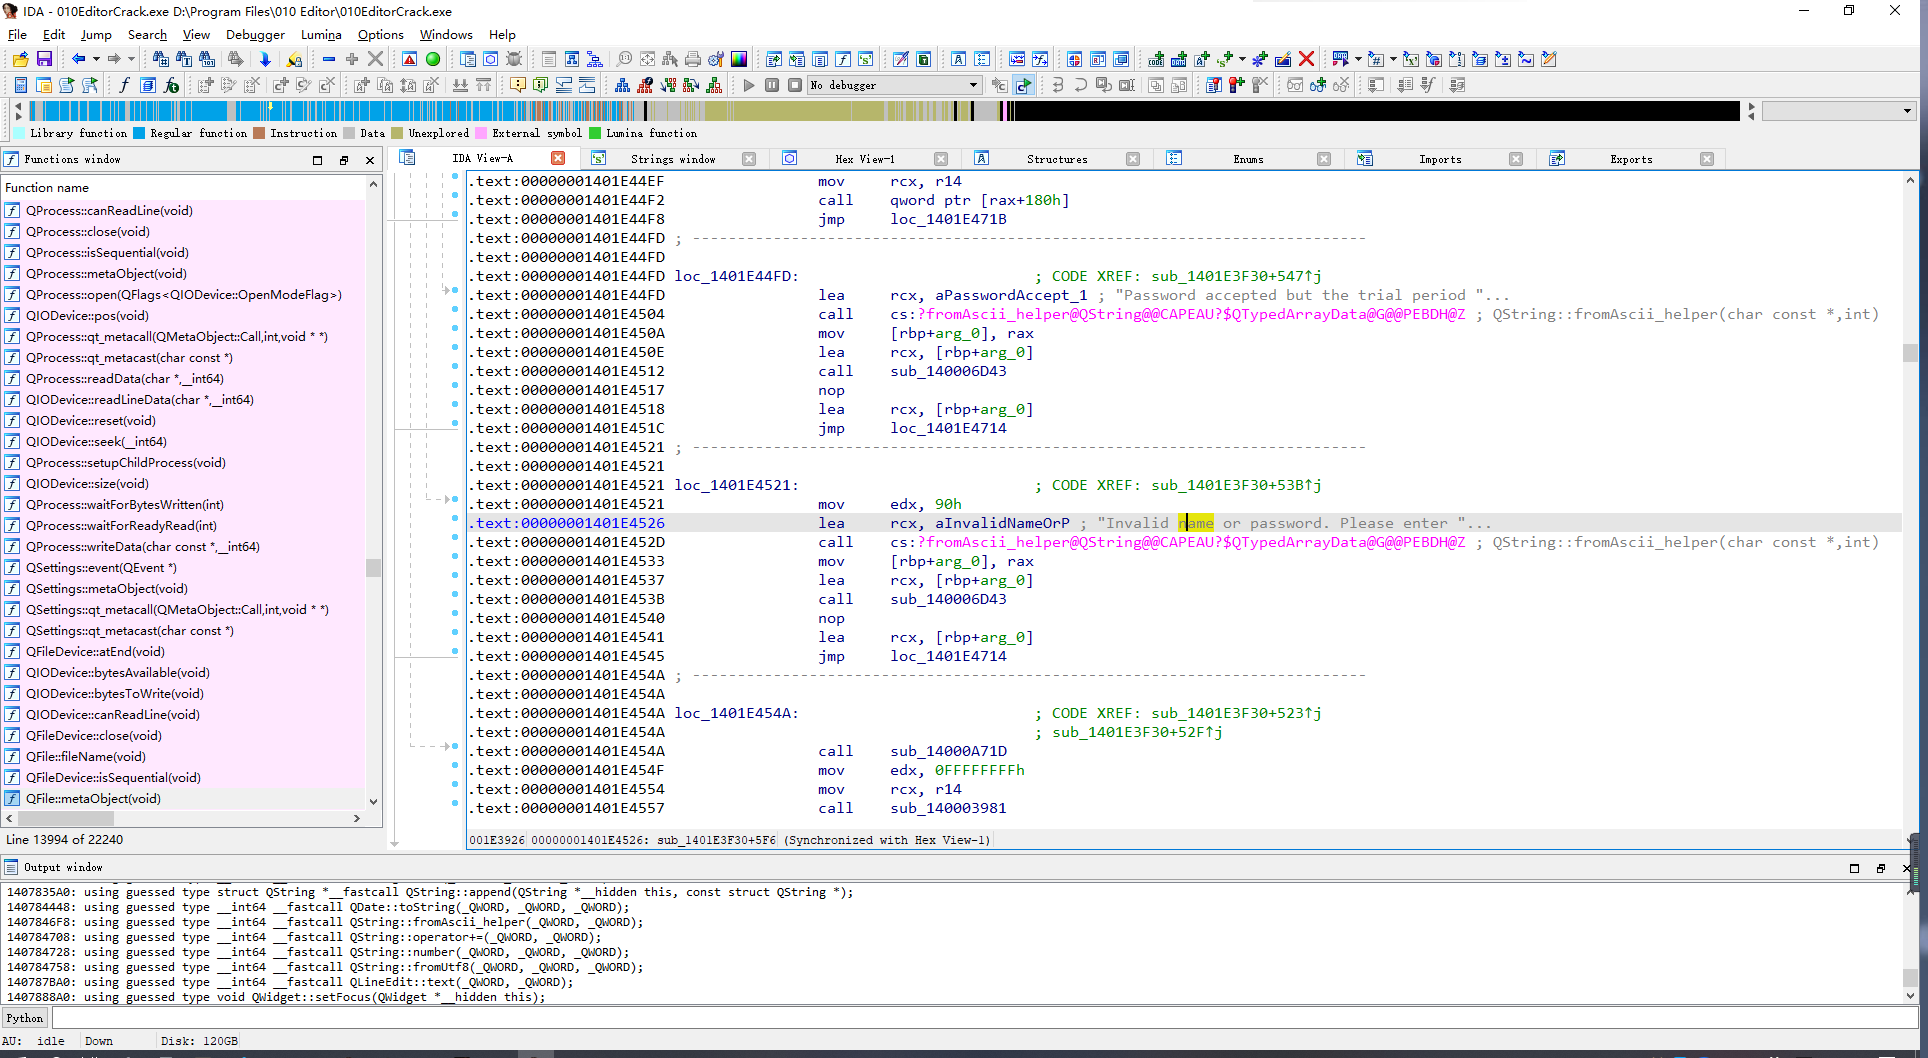Viewport: 1928px width, 1058px height.
Task: Click the Library function legend swatch
Action: 20,133
